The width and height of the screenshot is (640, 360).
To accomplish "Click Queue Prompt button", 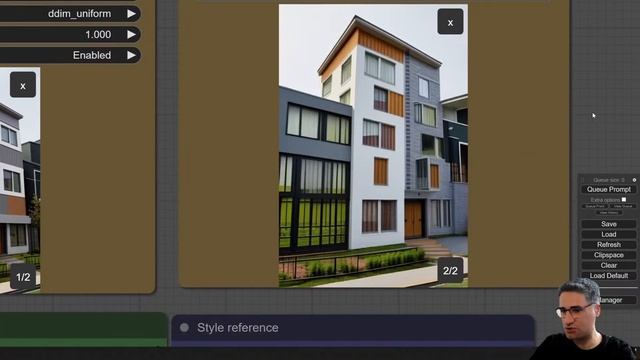I will coord(609,189).
